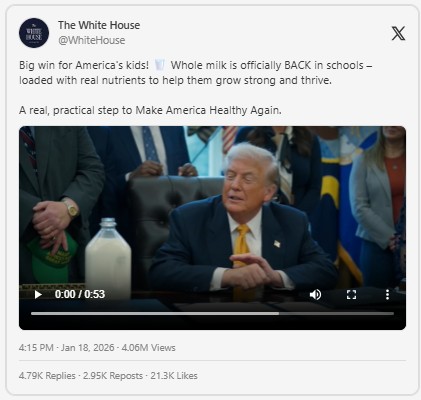
Task: Click the 4.06M Views count
Action: 148,348
